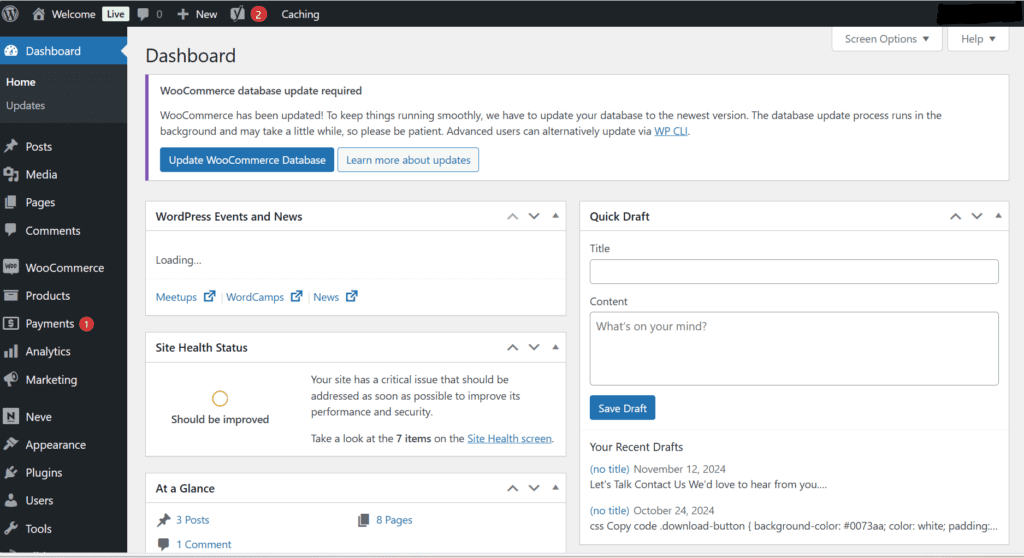Click the Tools wrench icon
This screenshot has height=558, width=1024.
point(11,529)
